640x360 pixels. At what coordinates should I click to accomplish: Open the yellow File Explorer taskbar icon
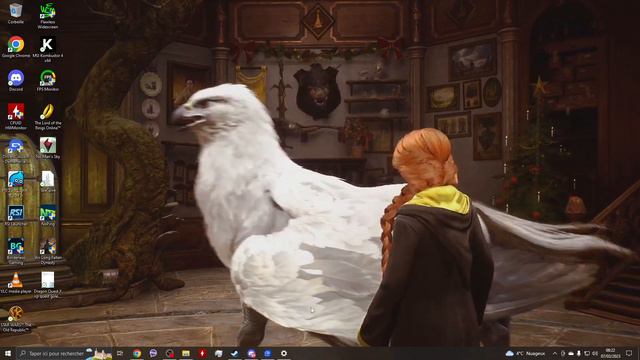pyautogui.click(x=186, y=353)
